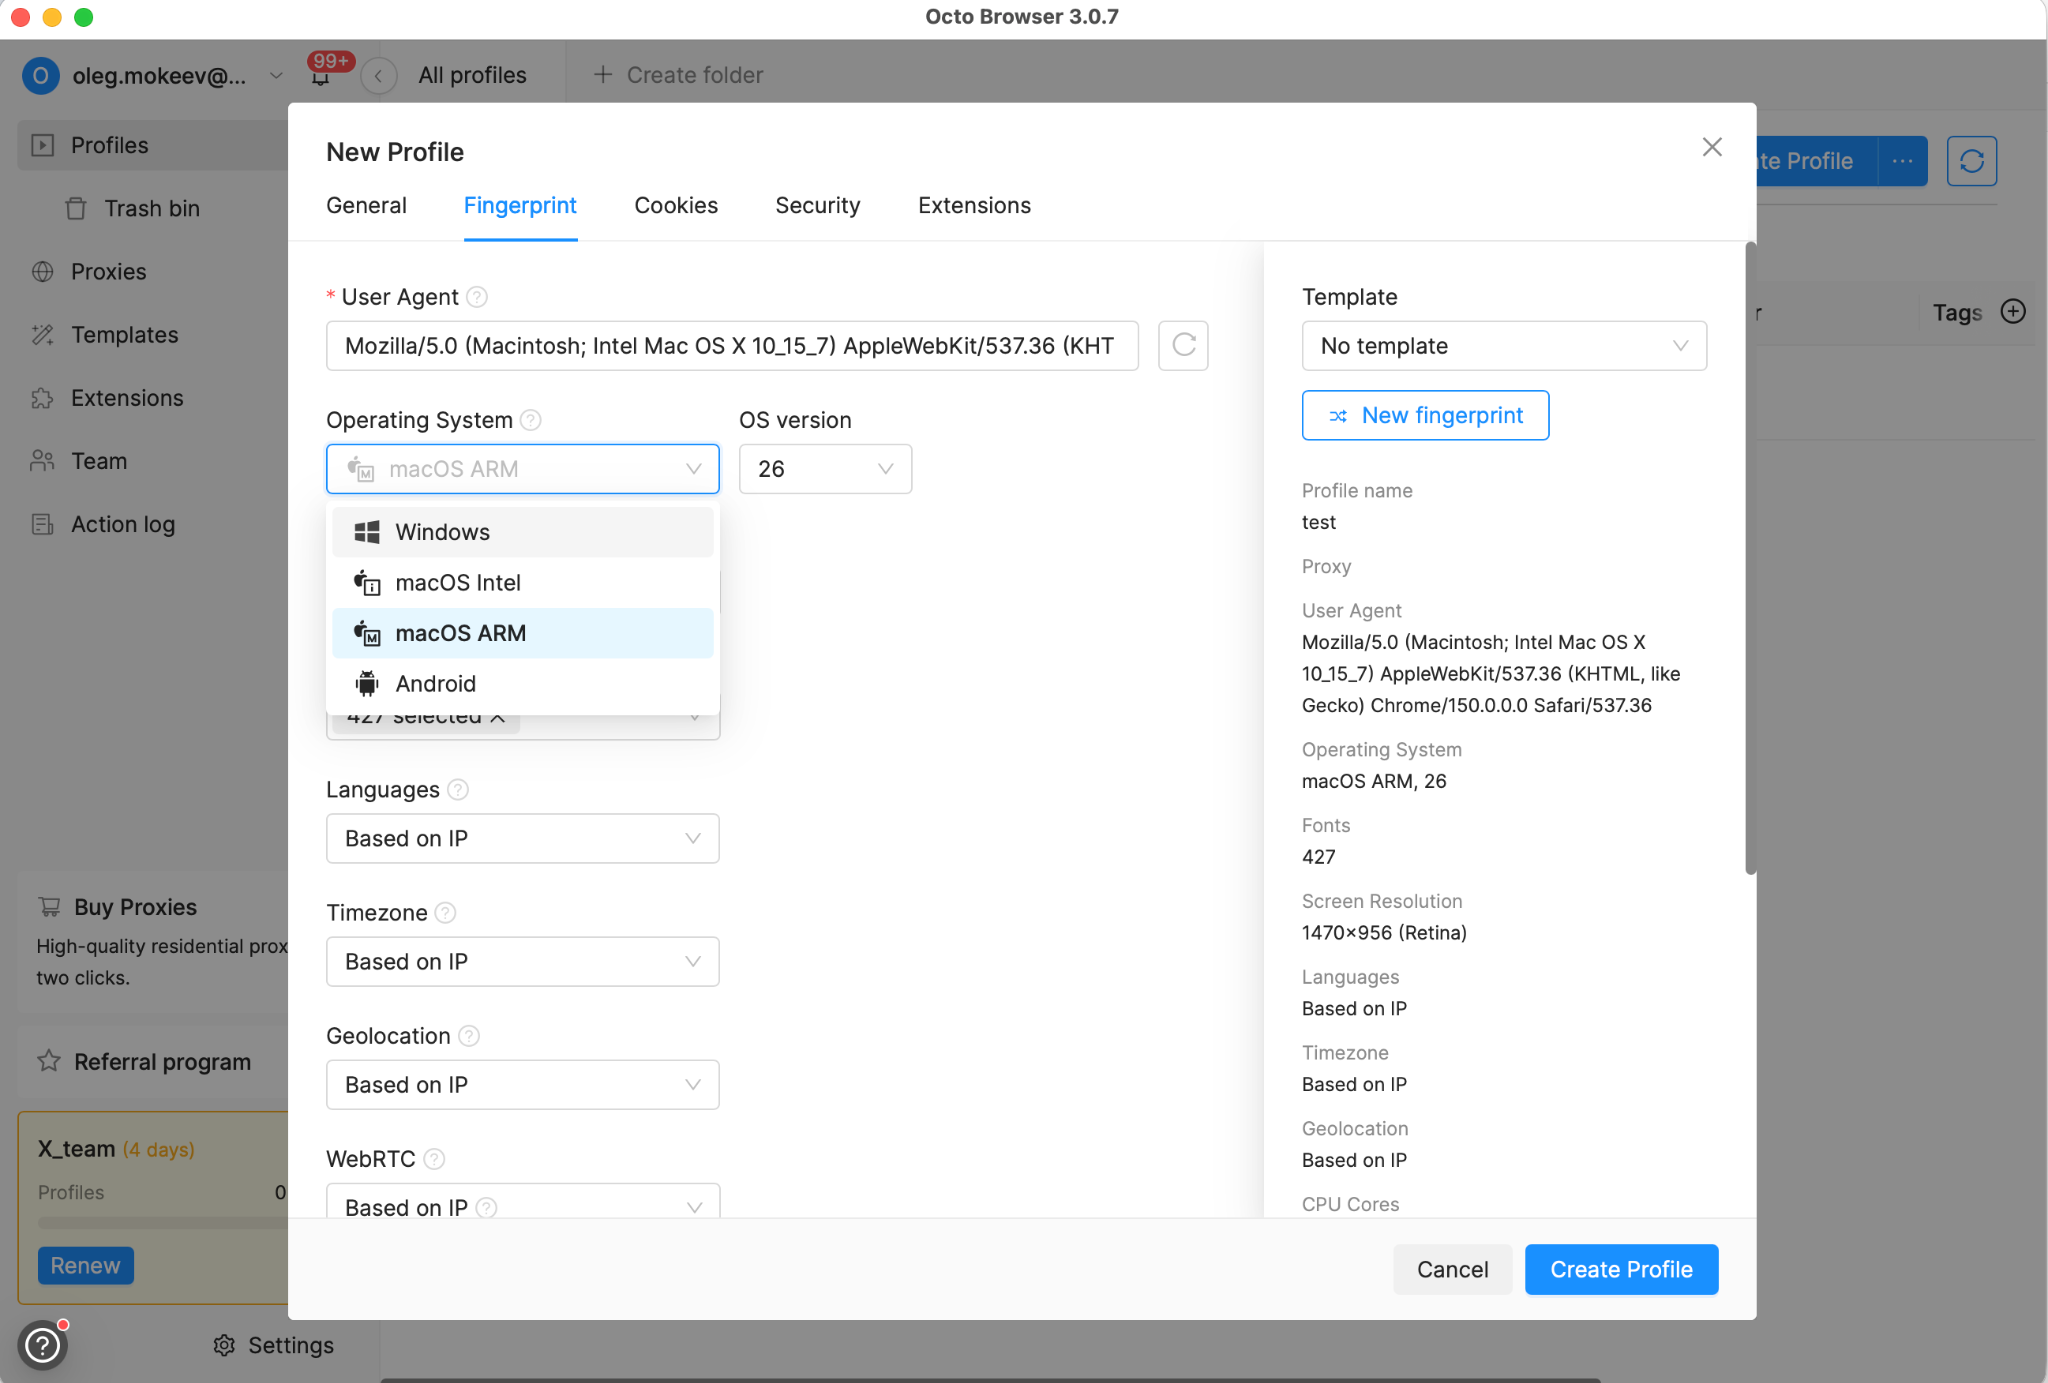This screenshot has width=2048, height=1383.
Task: Click Create folder in the toolbar
Action: 678,75
